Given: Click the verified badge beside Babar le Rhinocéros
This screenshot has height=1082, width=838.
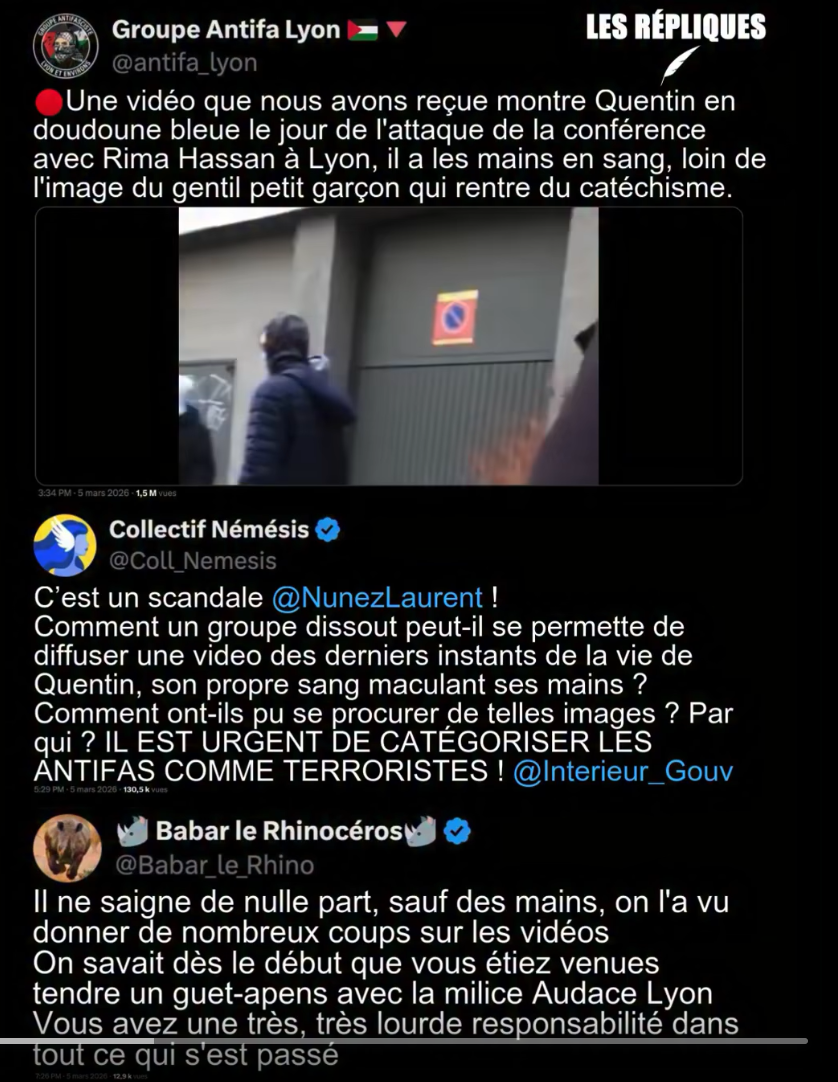Looking at the screenshot, I should [457, 832].
